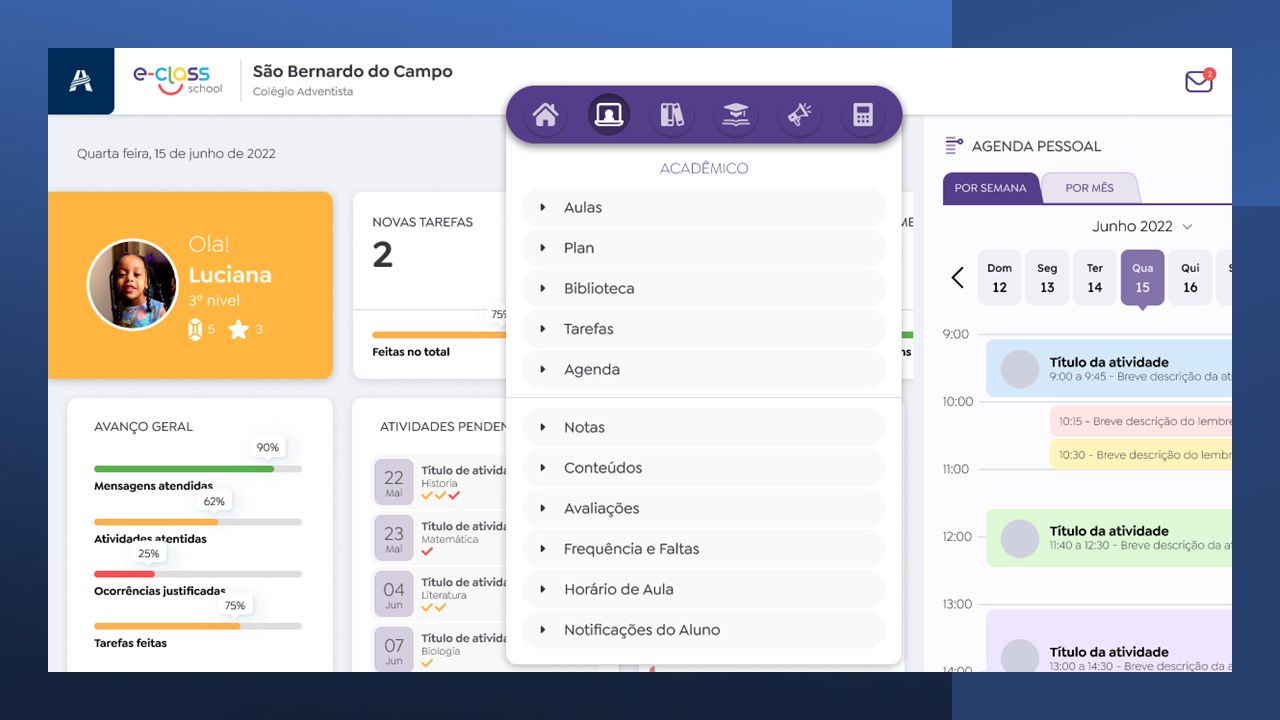
Task: Switch to the Por Mês tab
Action: tap(1090, 188)
